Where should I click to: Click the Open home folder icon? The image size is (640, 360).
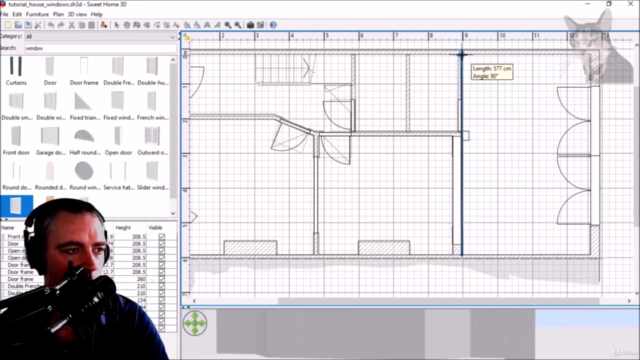coord(18,25)
